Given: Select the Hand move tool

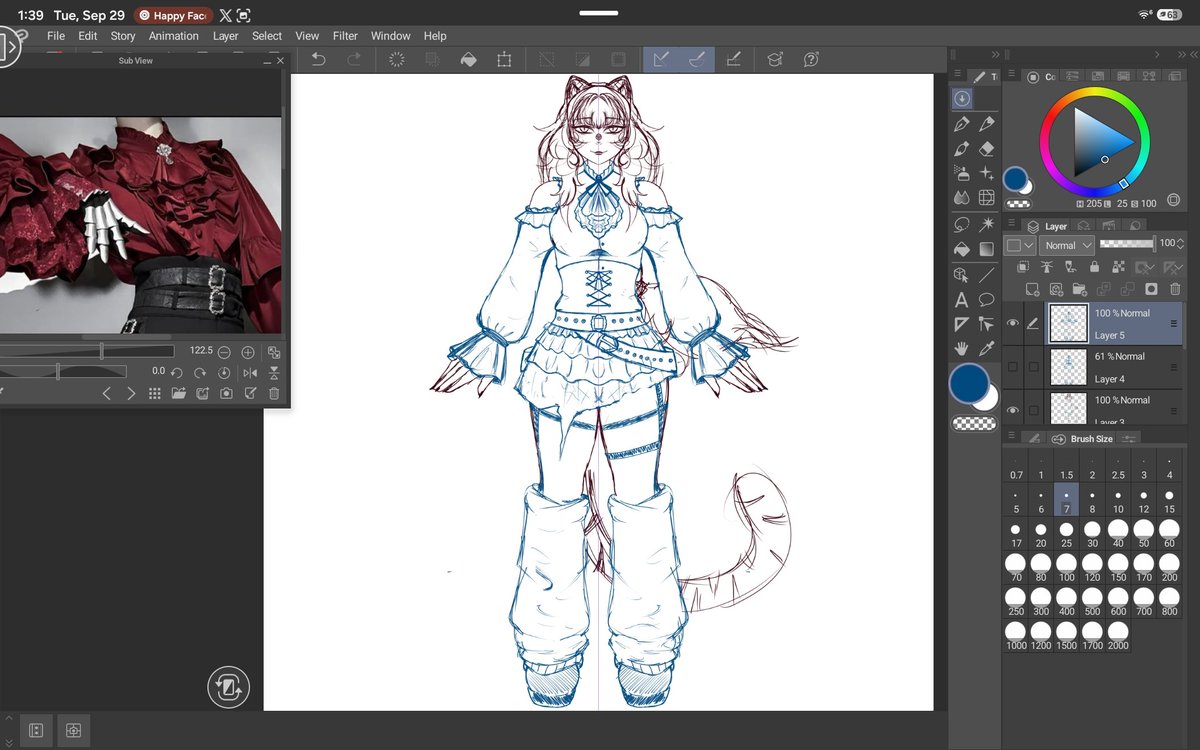Looking at the screenshot, I should pos(962,349).
